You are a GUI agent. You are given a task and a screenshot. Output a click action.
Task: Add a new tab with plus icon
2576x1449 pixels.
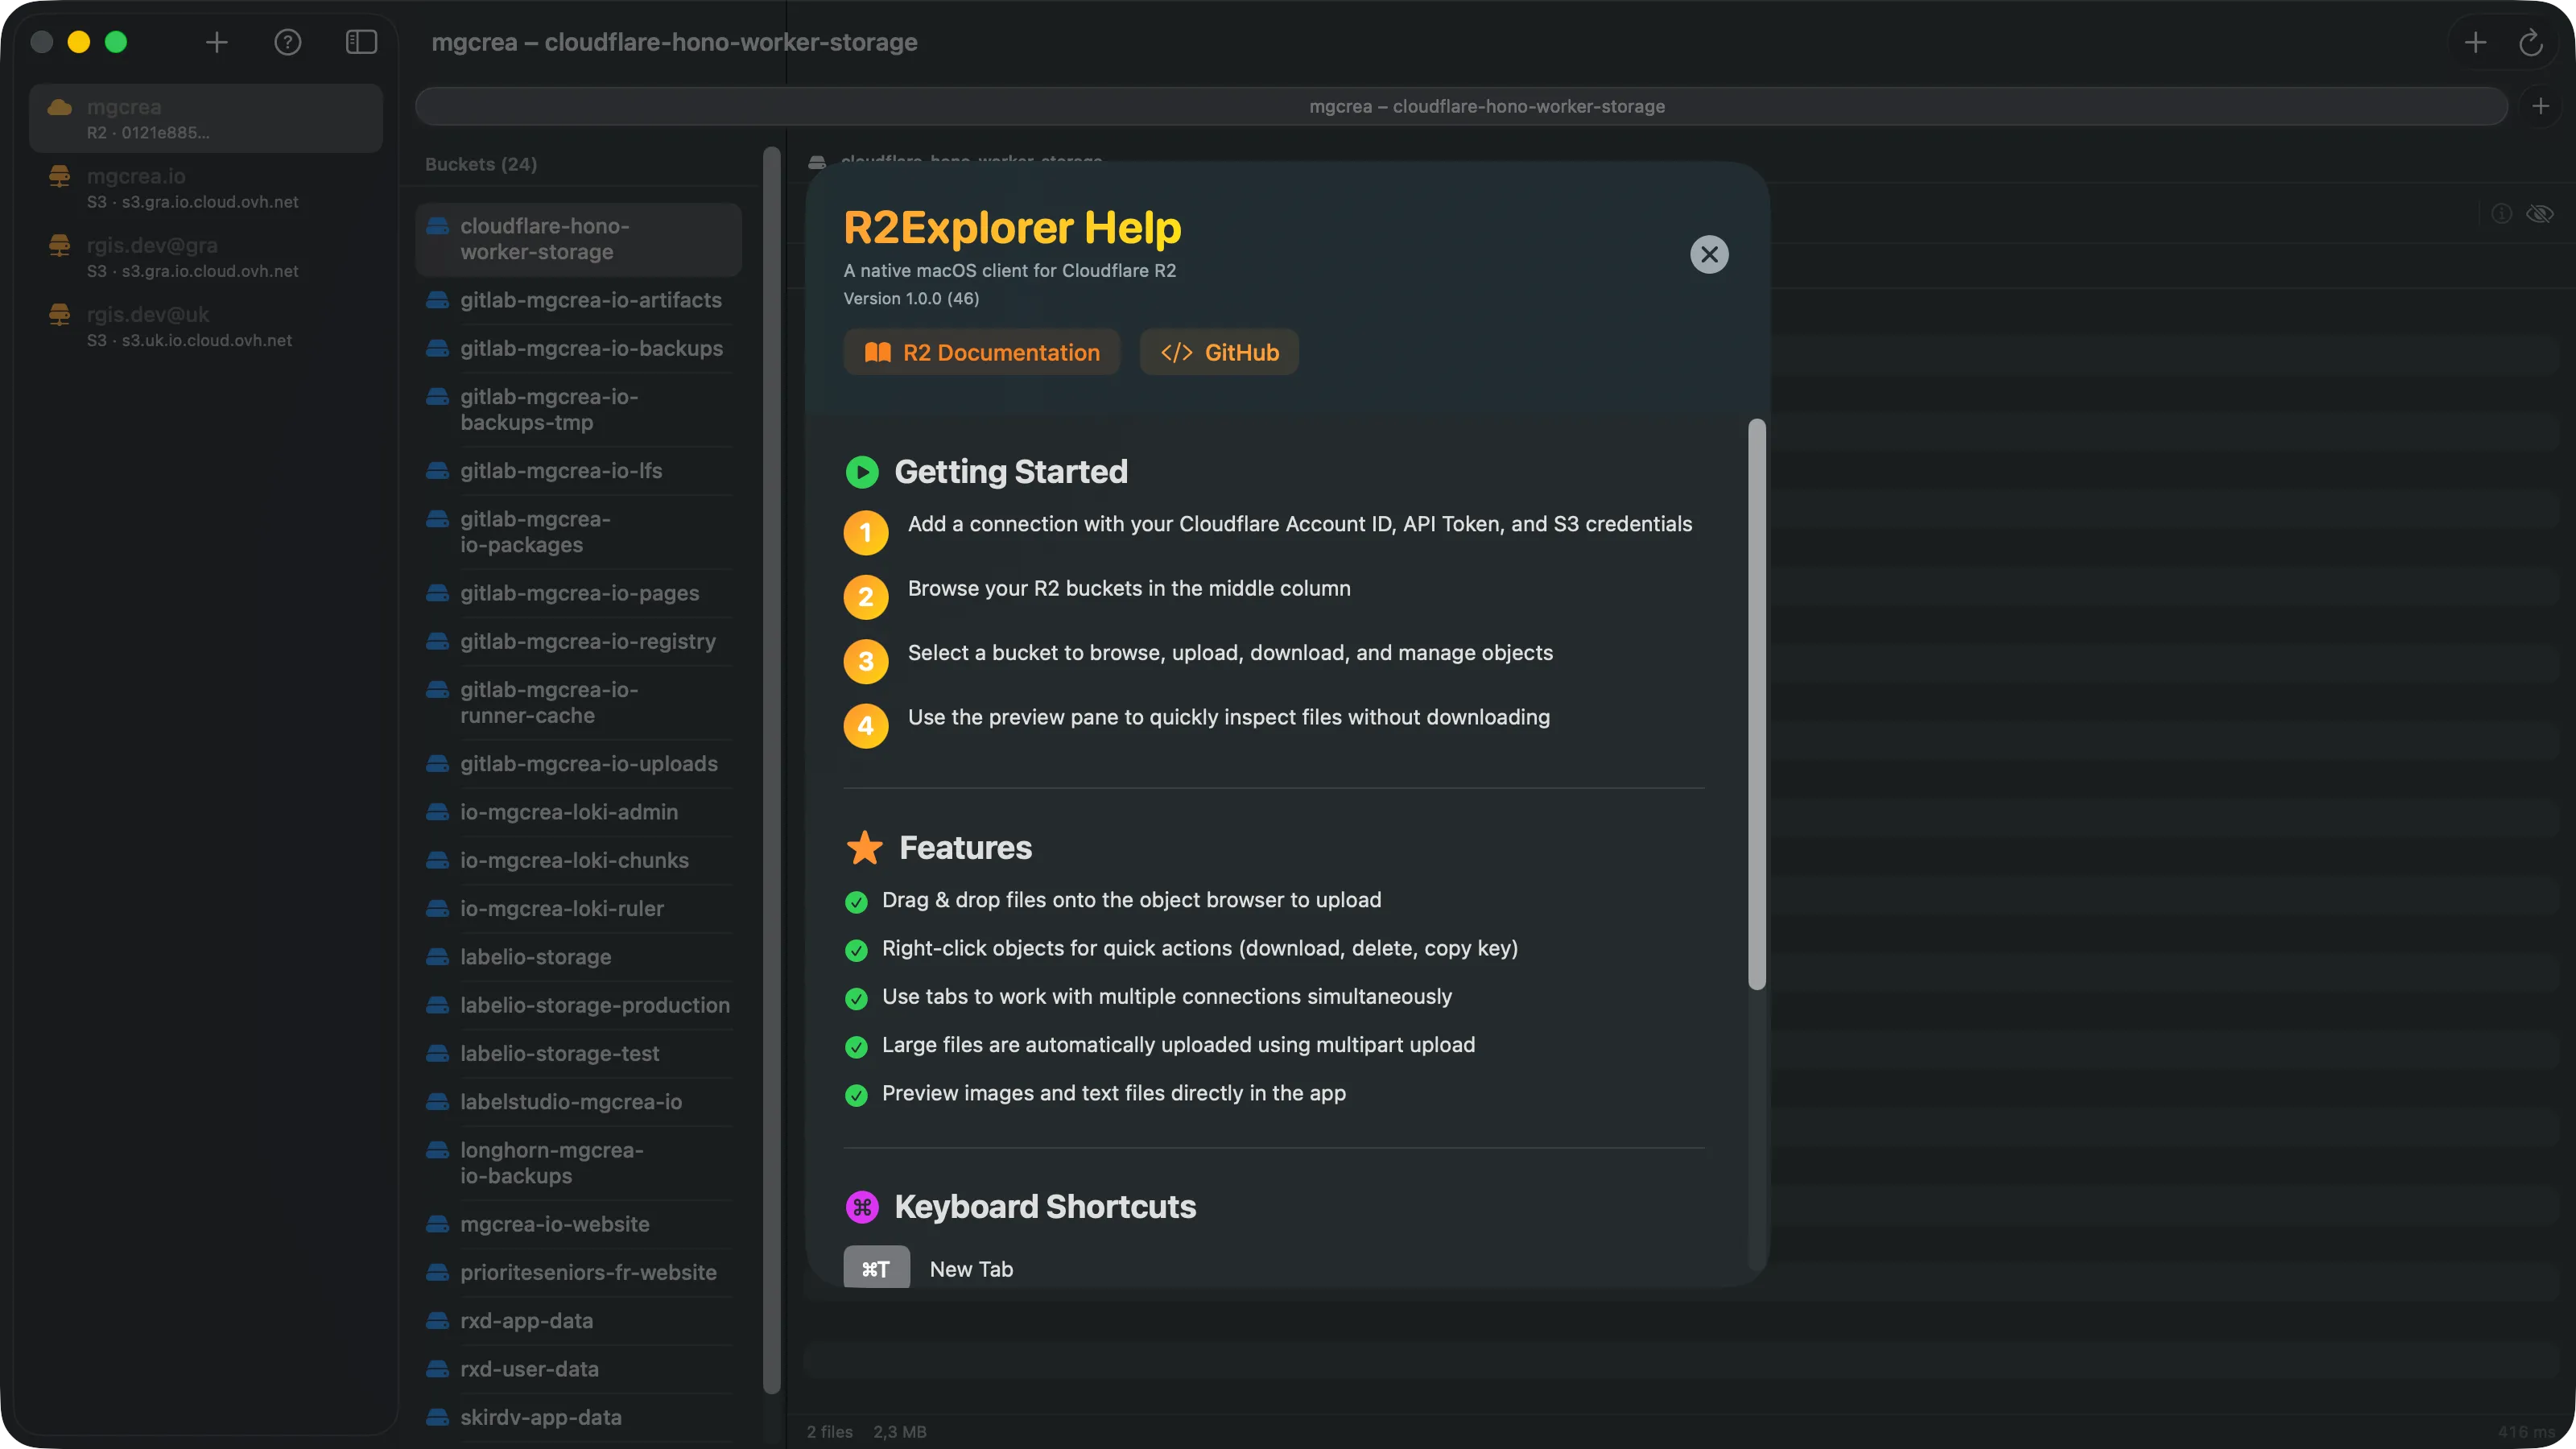[x=2475, y=42]
